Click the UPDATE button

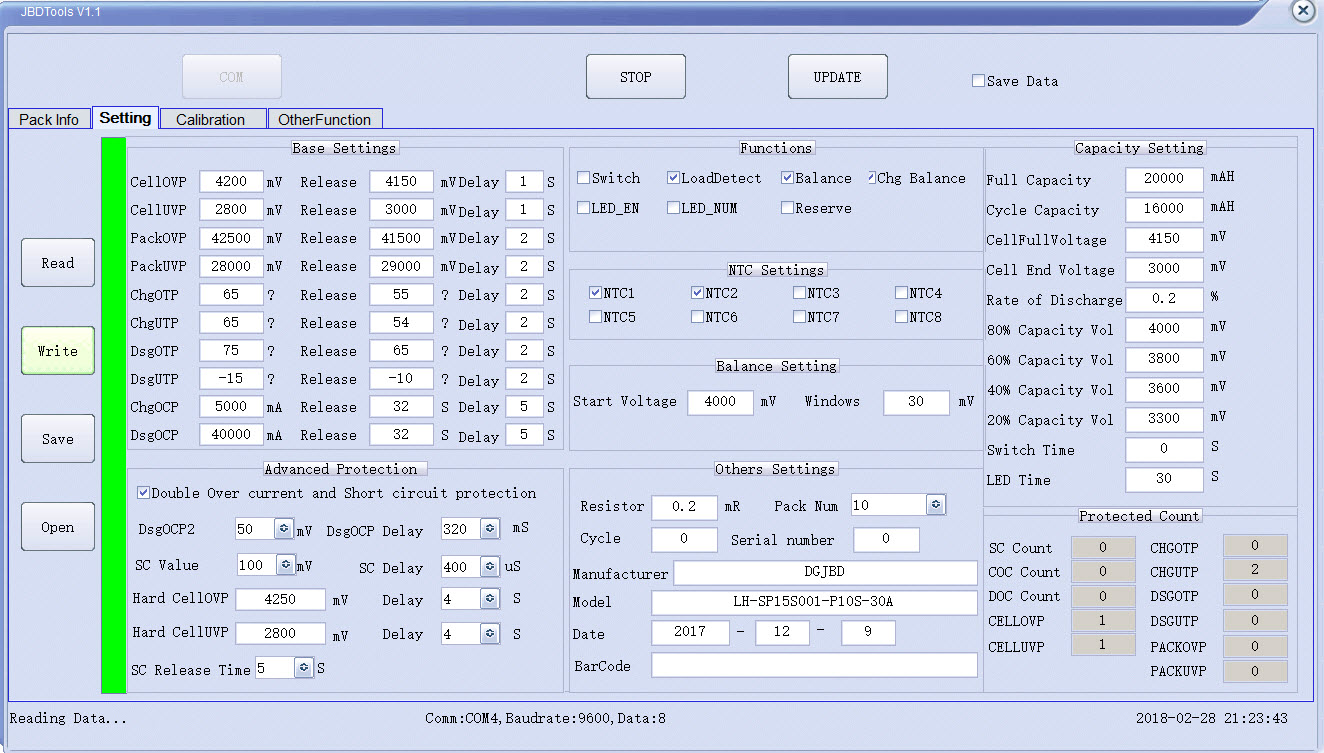coord(838,77)
